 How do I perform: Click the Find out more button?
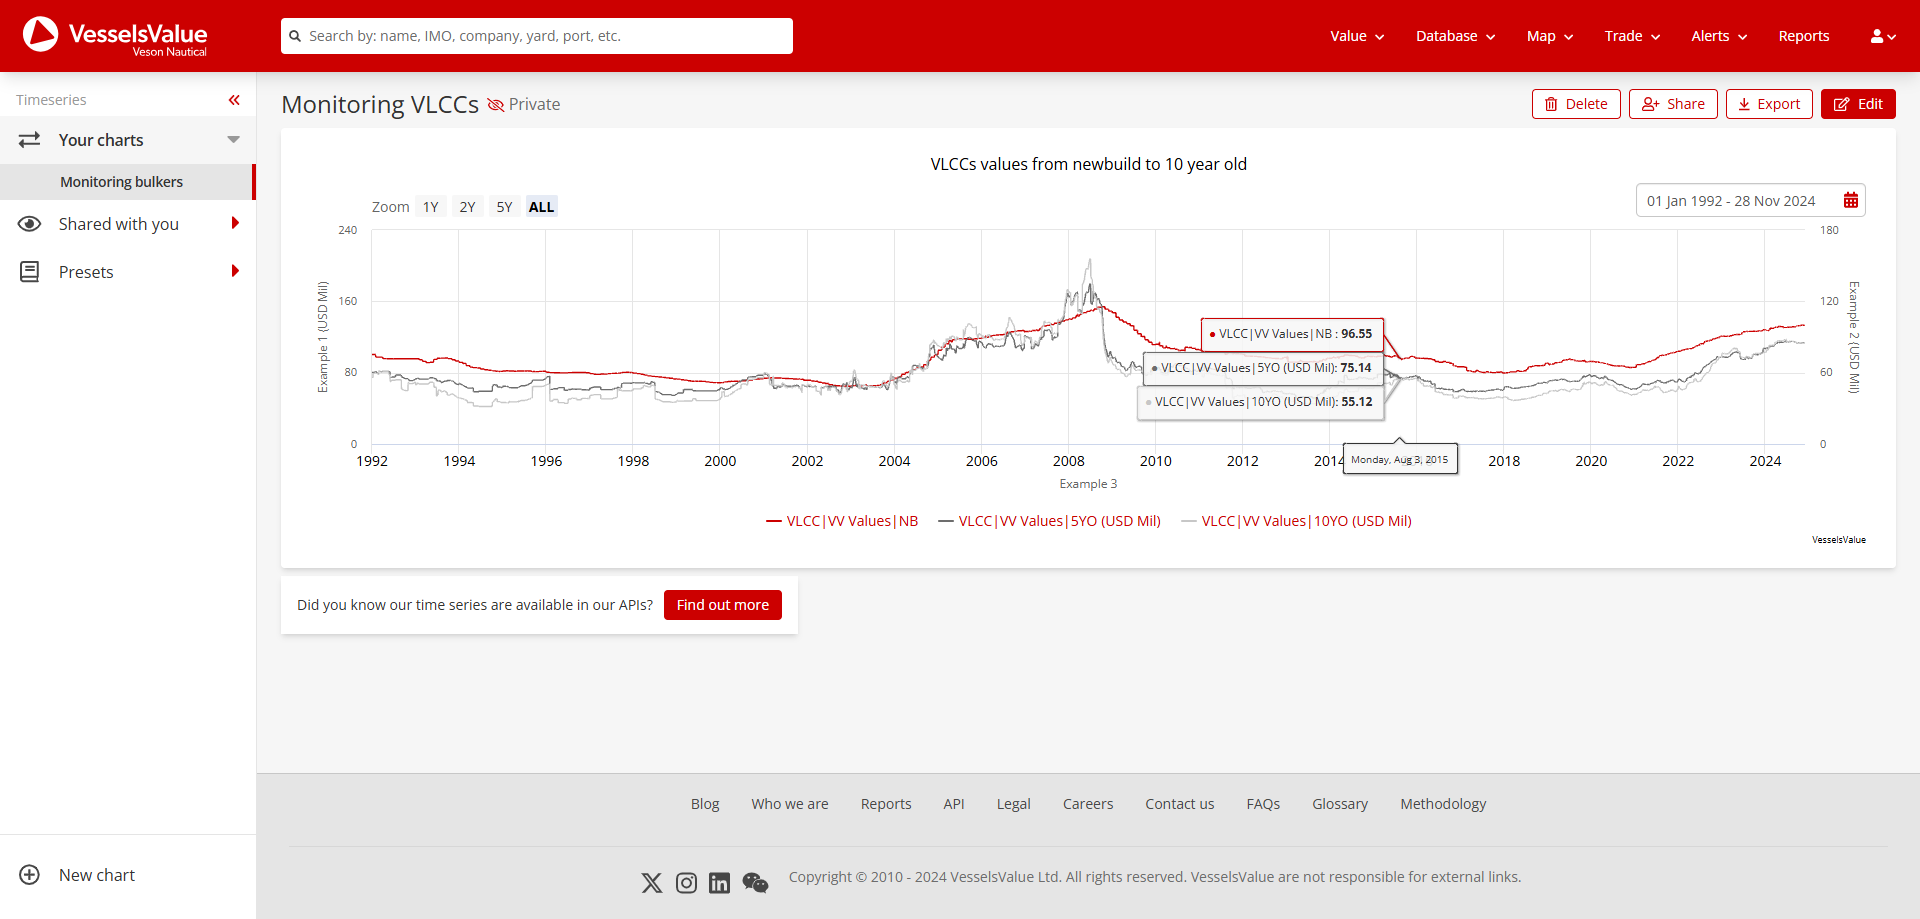722,605
